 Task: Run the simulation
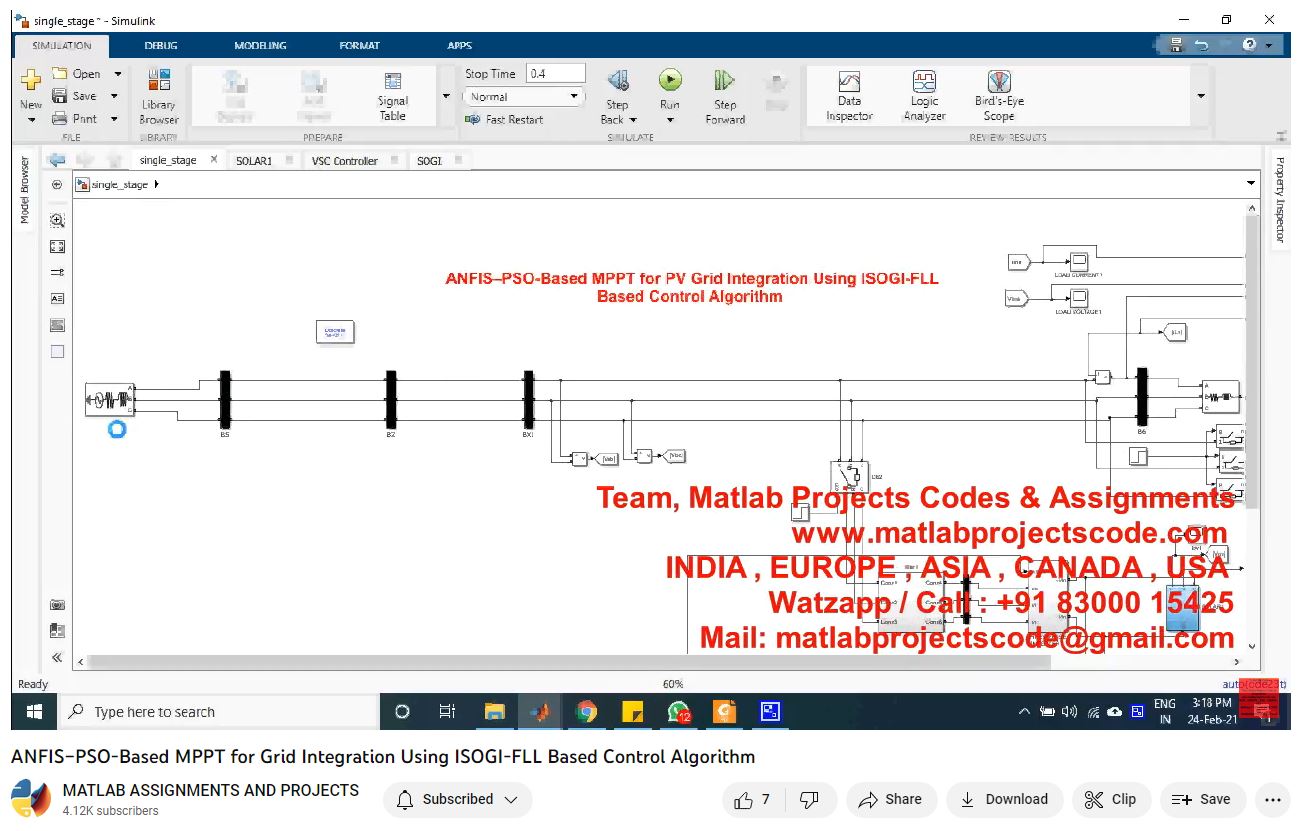[x=670, y=80]
